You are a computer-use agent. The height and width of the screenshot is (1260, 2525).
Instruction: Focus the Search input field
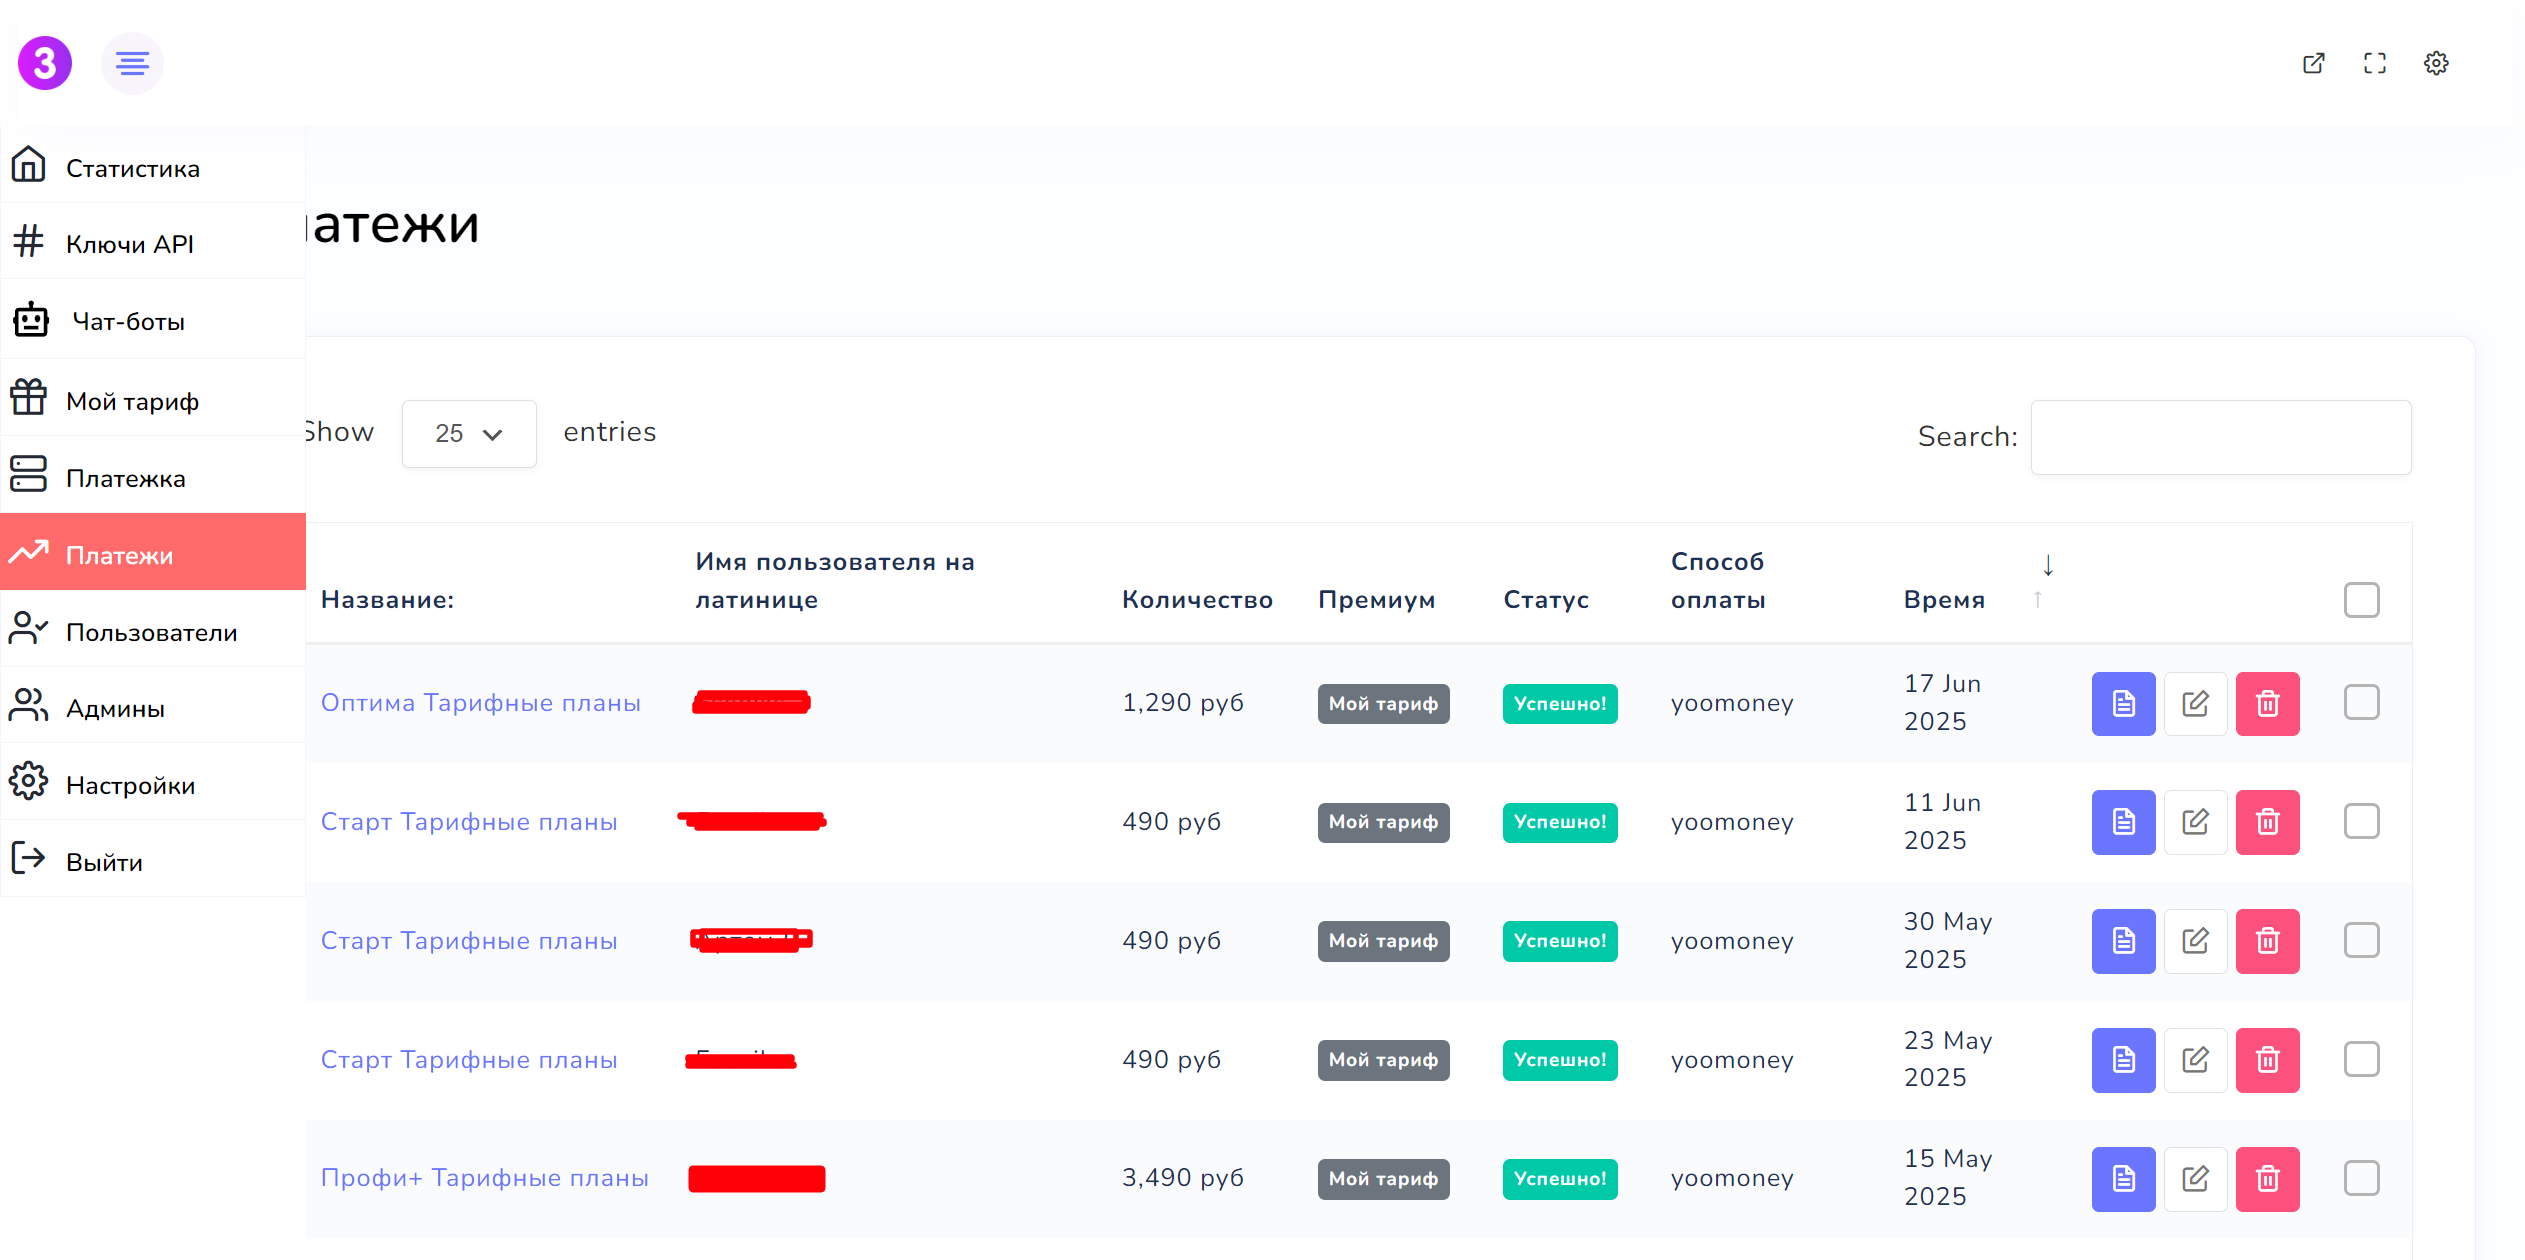[x=2220, y=437]
